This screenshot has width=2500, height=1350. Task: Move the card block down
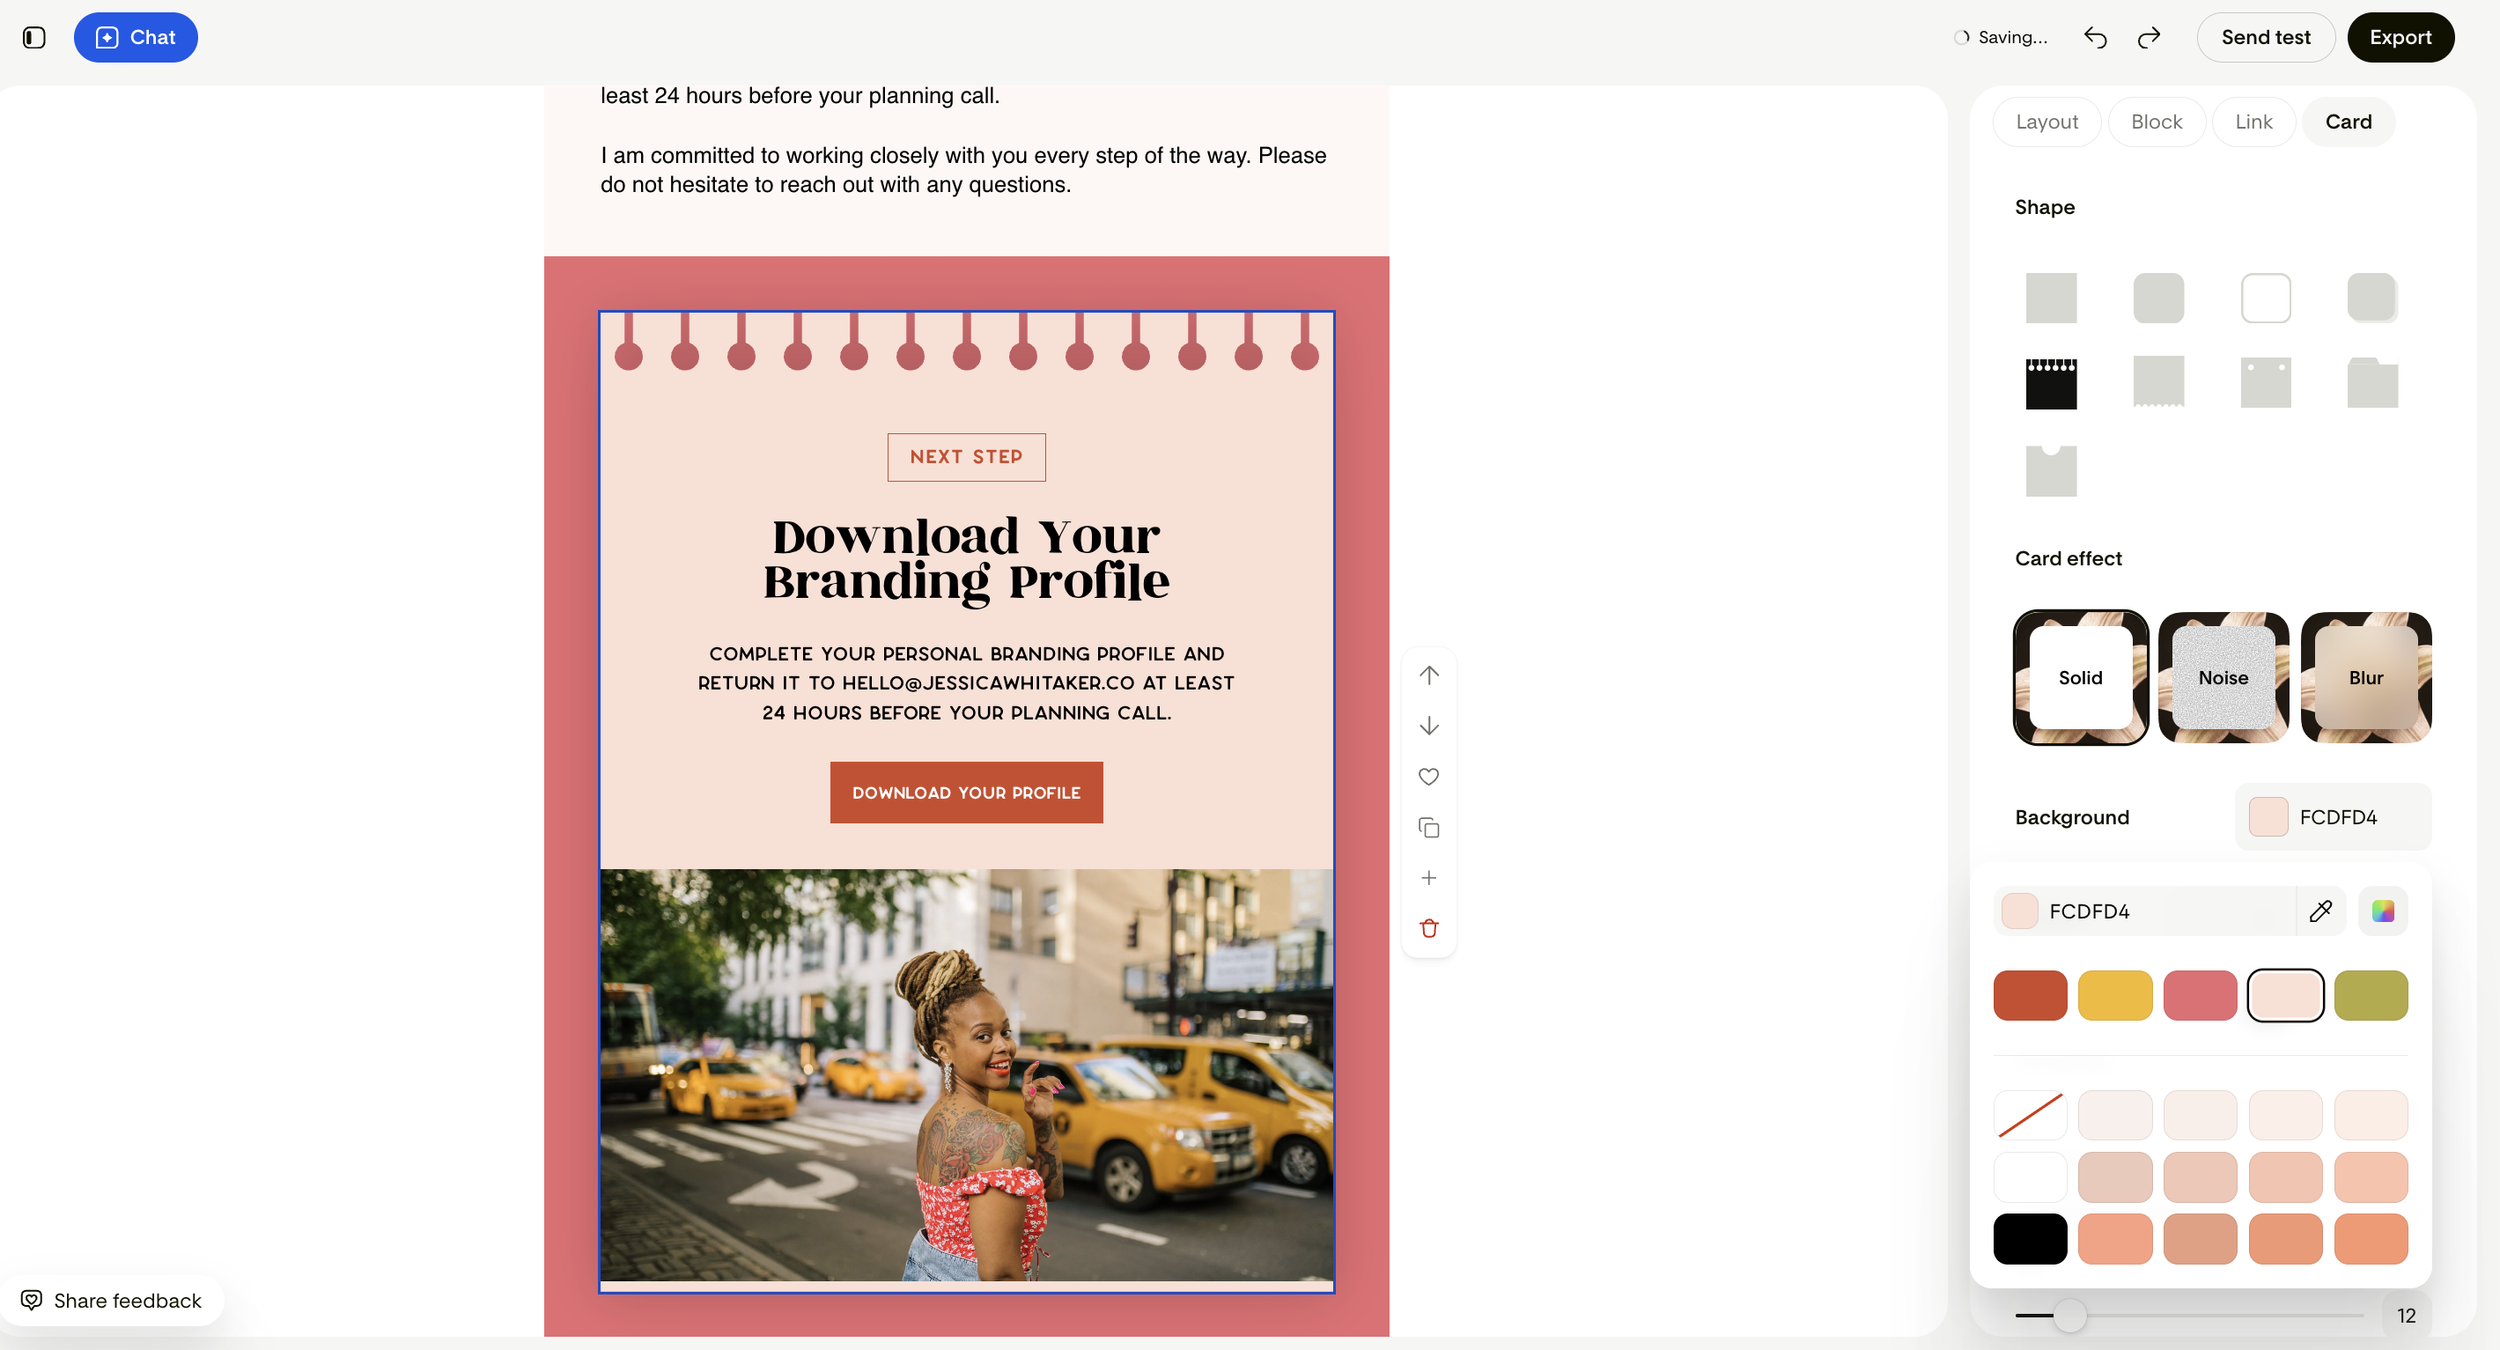pyautogui.click(x=1429, y=726)
